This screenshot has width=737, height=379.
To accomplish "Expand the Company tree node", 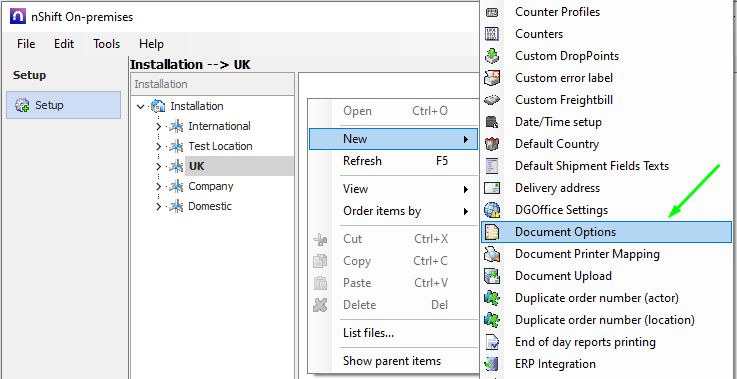I will [158, 186].
